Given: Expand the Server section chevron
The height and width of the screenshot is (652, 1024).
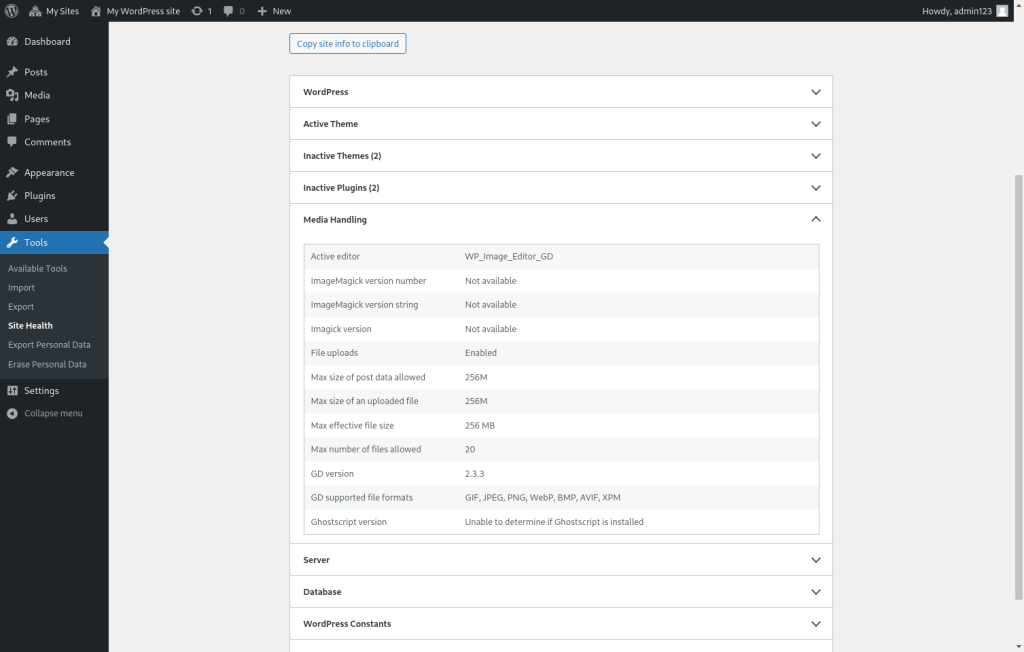Looking at the screenshot, I should [816, 560].
